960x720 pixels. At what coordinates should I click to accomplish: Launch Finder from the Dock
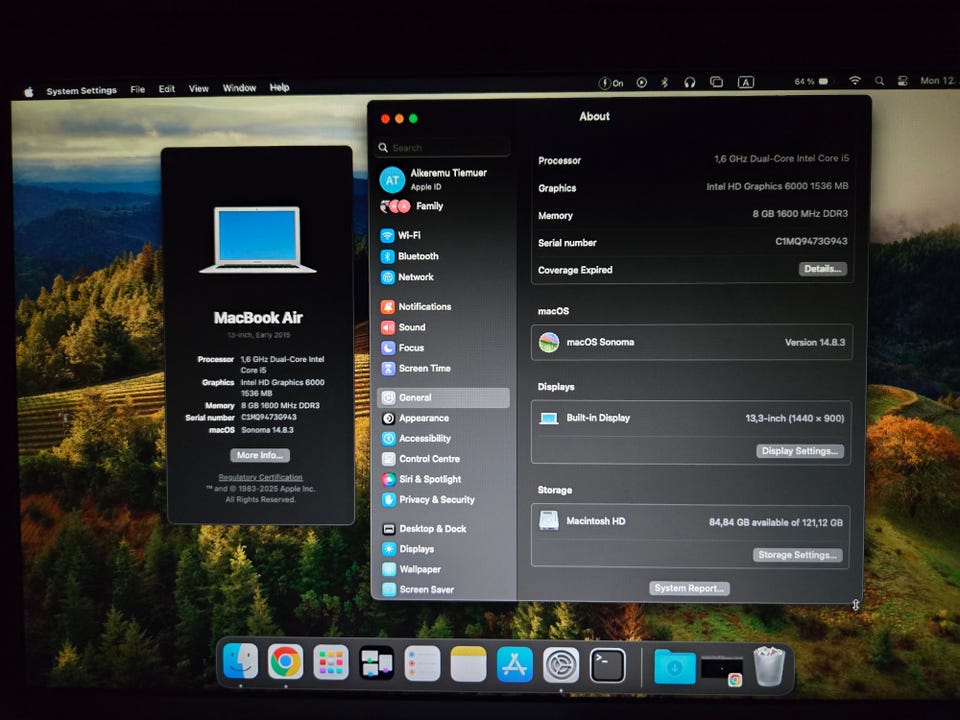240,662
